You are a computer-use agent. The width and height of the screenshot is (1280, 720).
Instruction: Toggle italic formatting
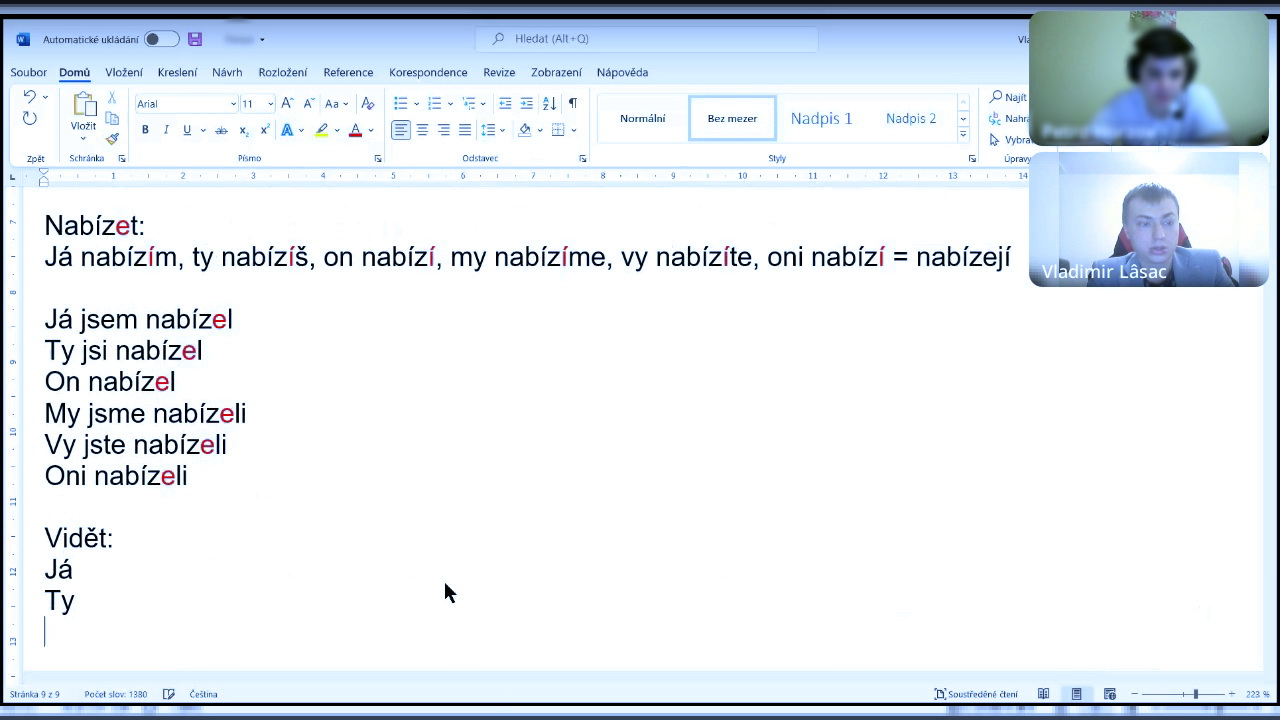166,130
